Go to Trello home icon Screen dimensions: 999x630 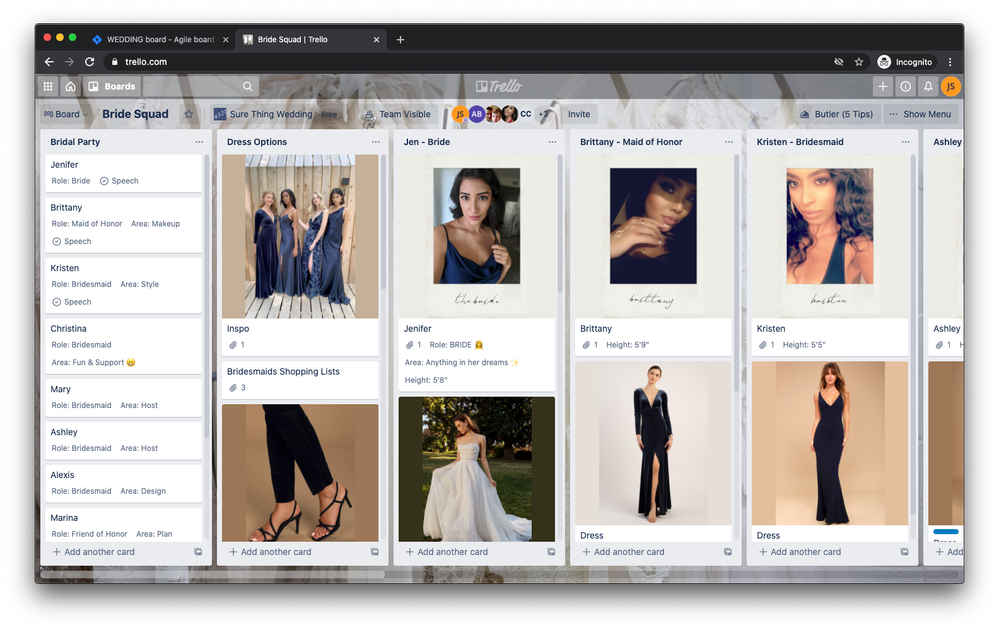pos(70,86)
